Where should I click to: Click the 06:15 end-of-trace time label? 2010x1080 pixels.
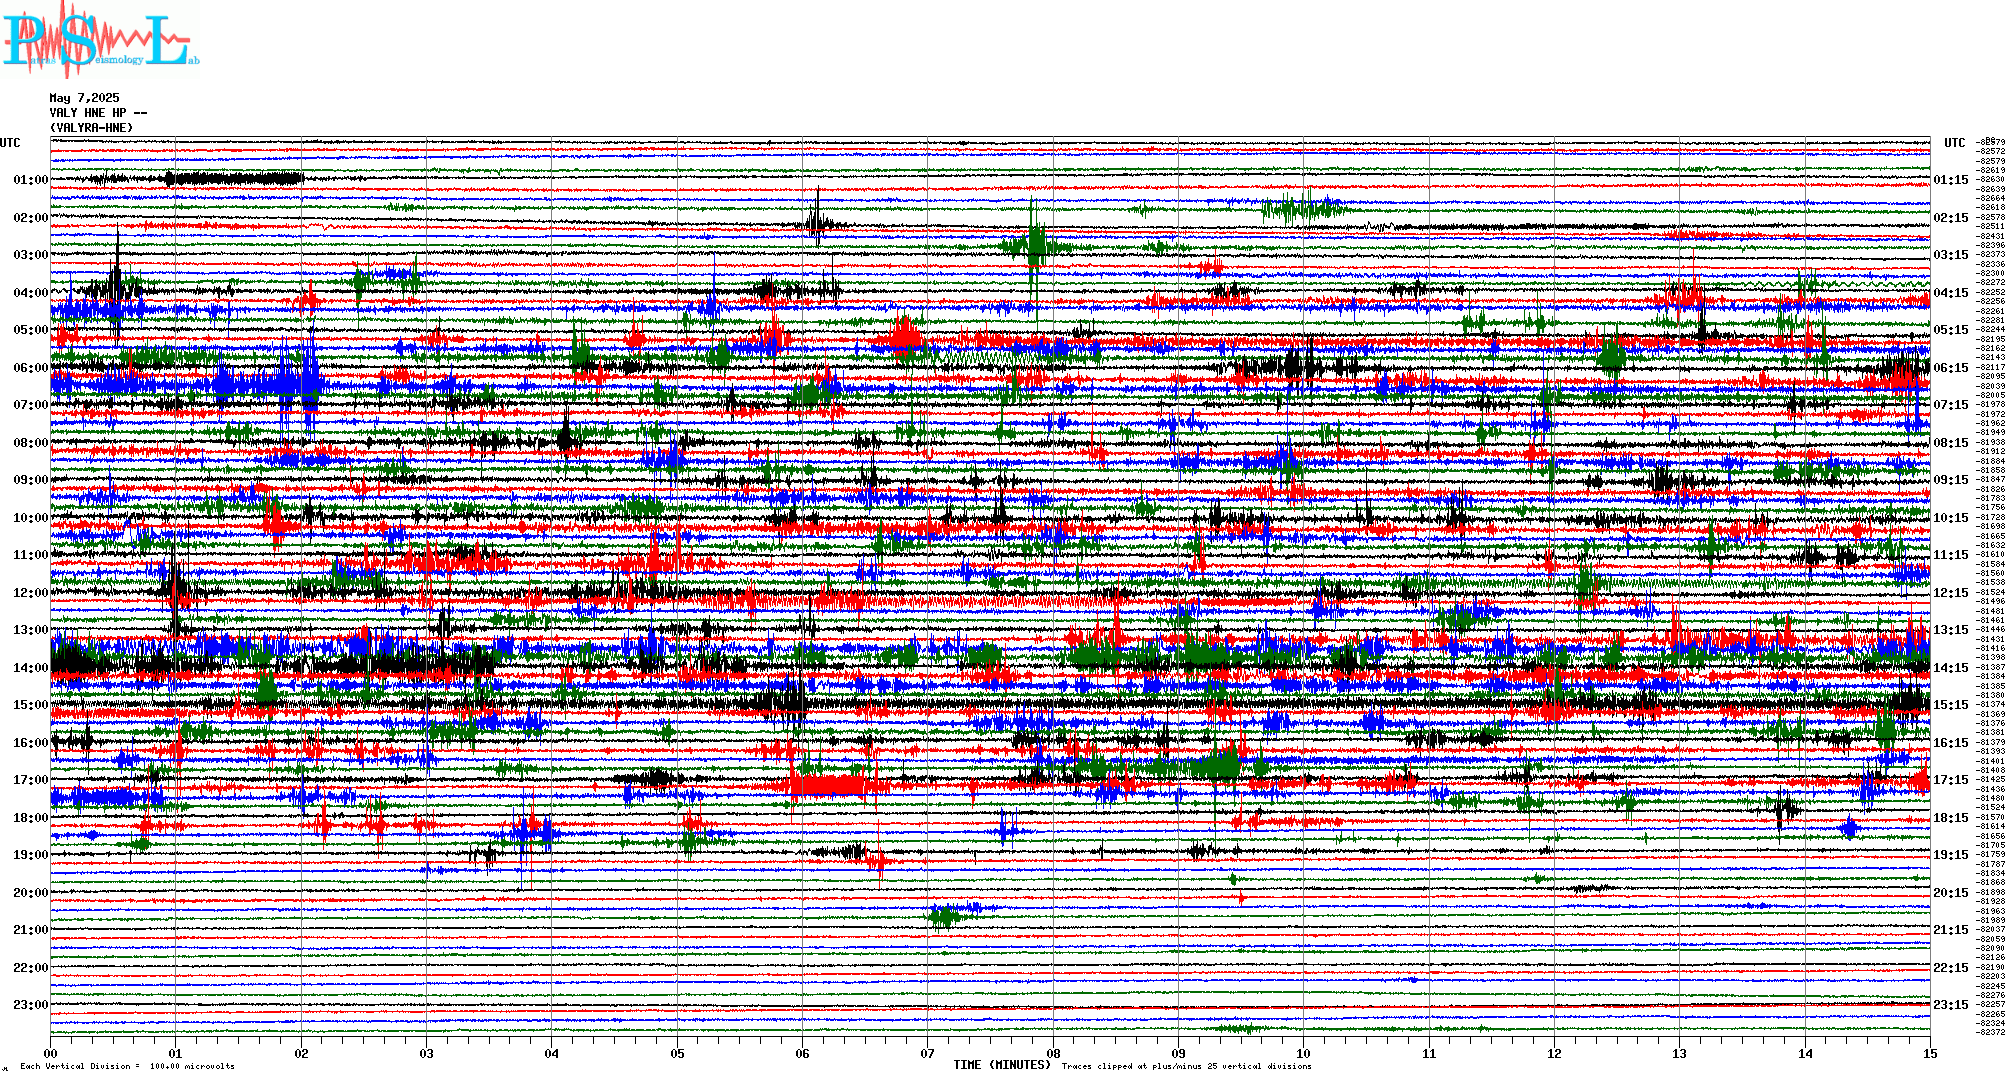click(1951, 368)
